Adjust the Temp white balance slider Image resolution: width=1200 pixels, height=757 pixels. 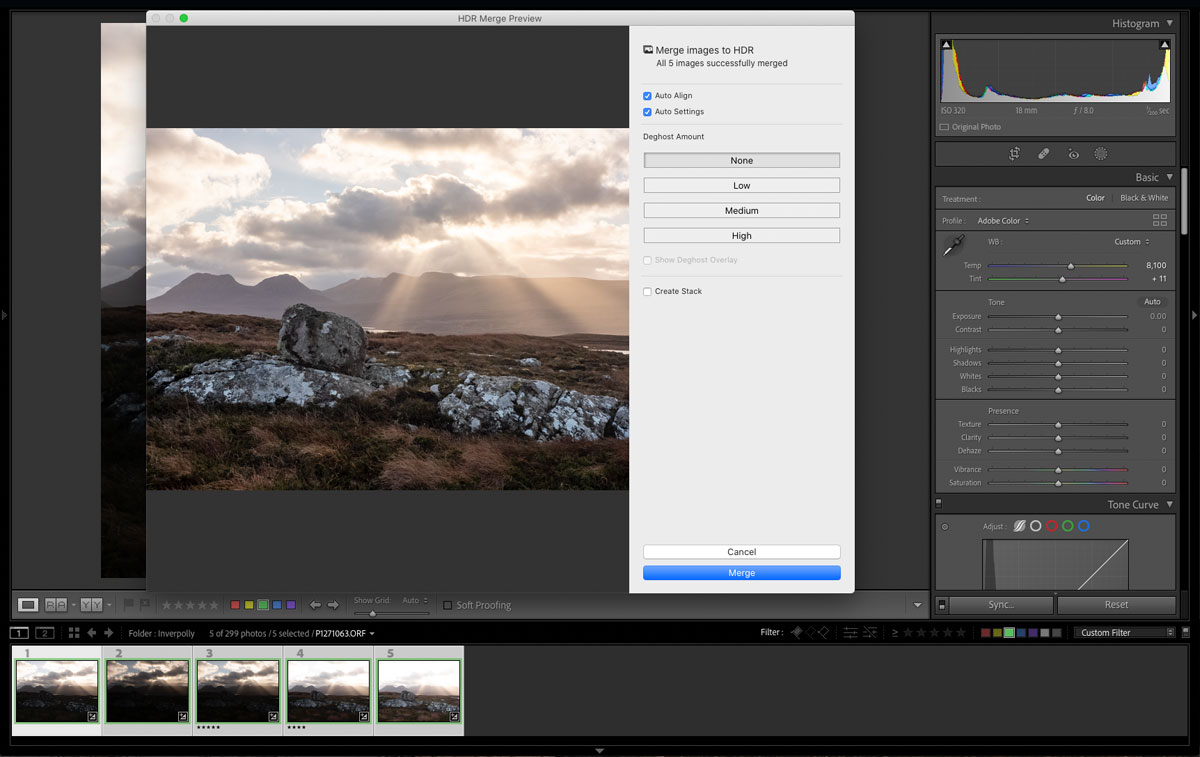(1070, 266)
